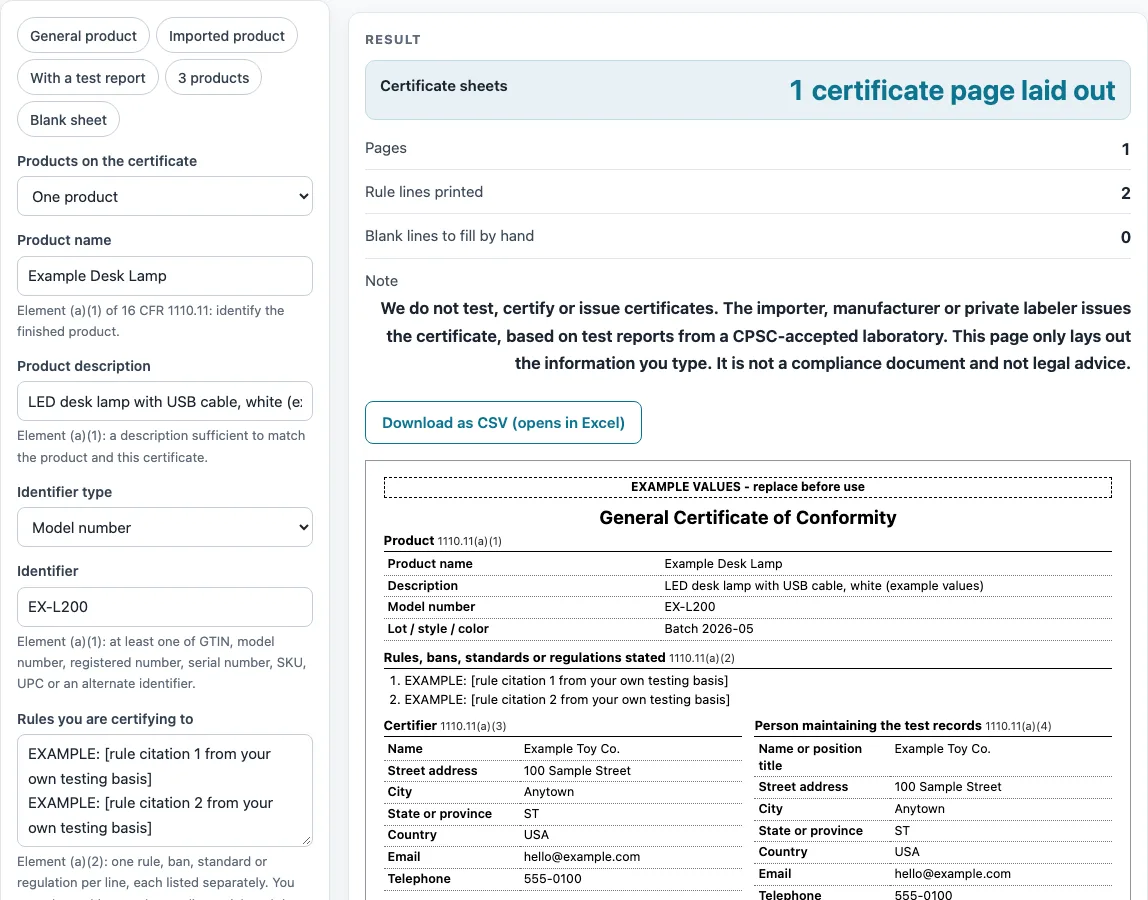Click the preview description 'LED desk lamp with USB cable, white (example values)'

pyautogui.click(x=824, y=586)
